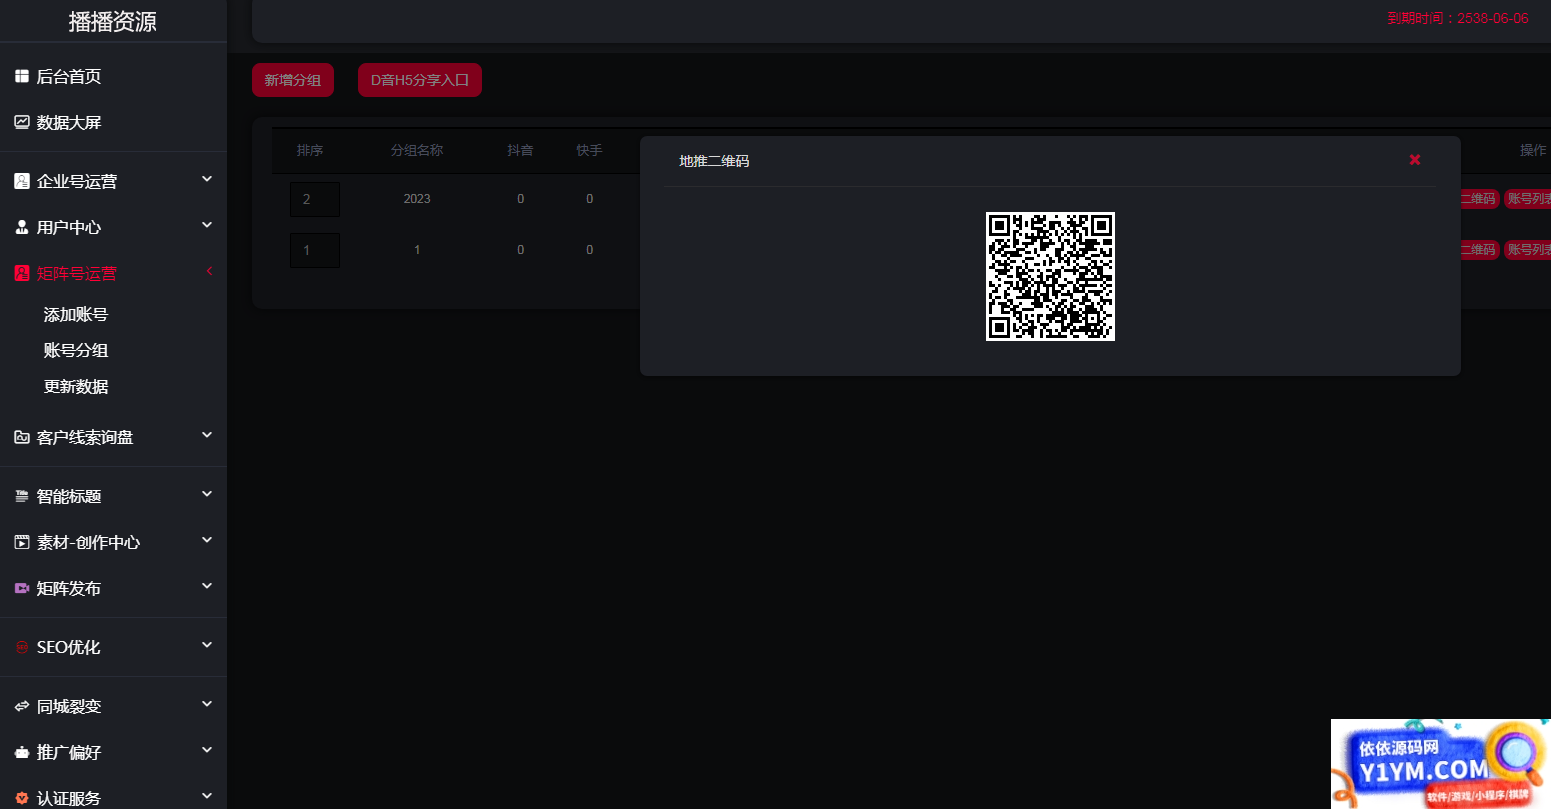This screenshot has width=1551, height=809.
Task: Click the 分组名称 column header
Action: 417,150
